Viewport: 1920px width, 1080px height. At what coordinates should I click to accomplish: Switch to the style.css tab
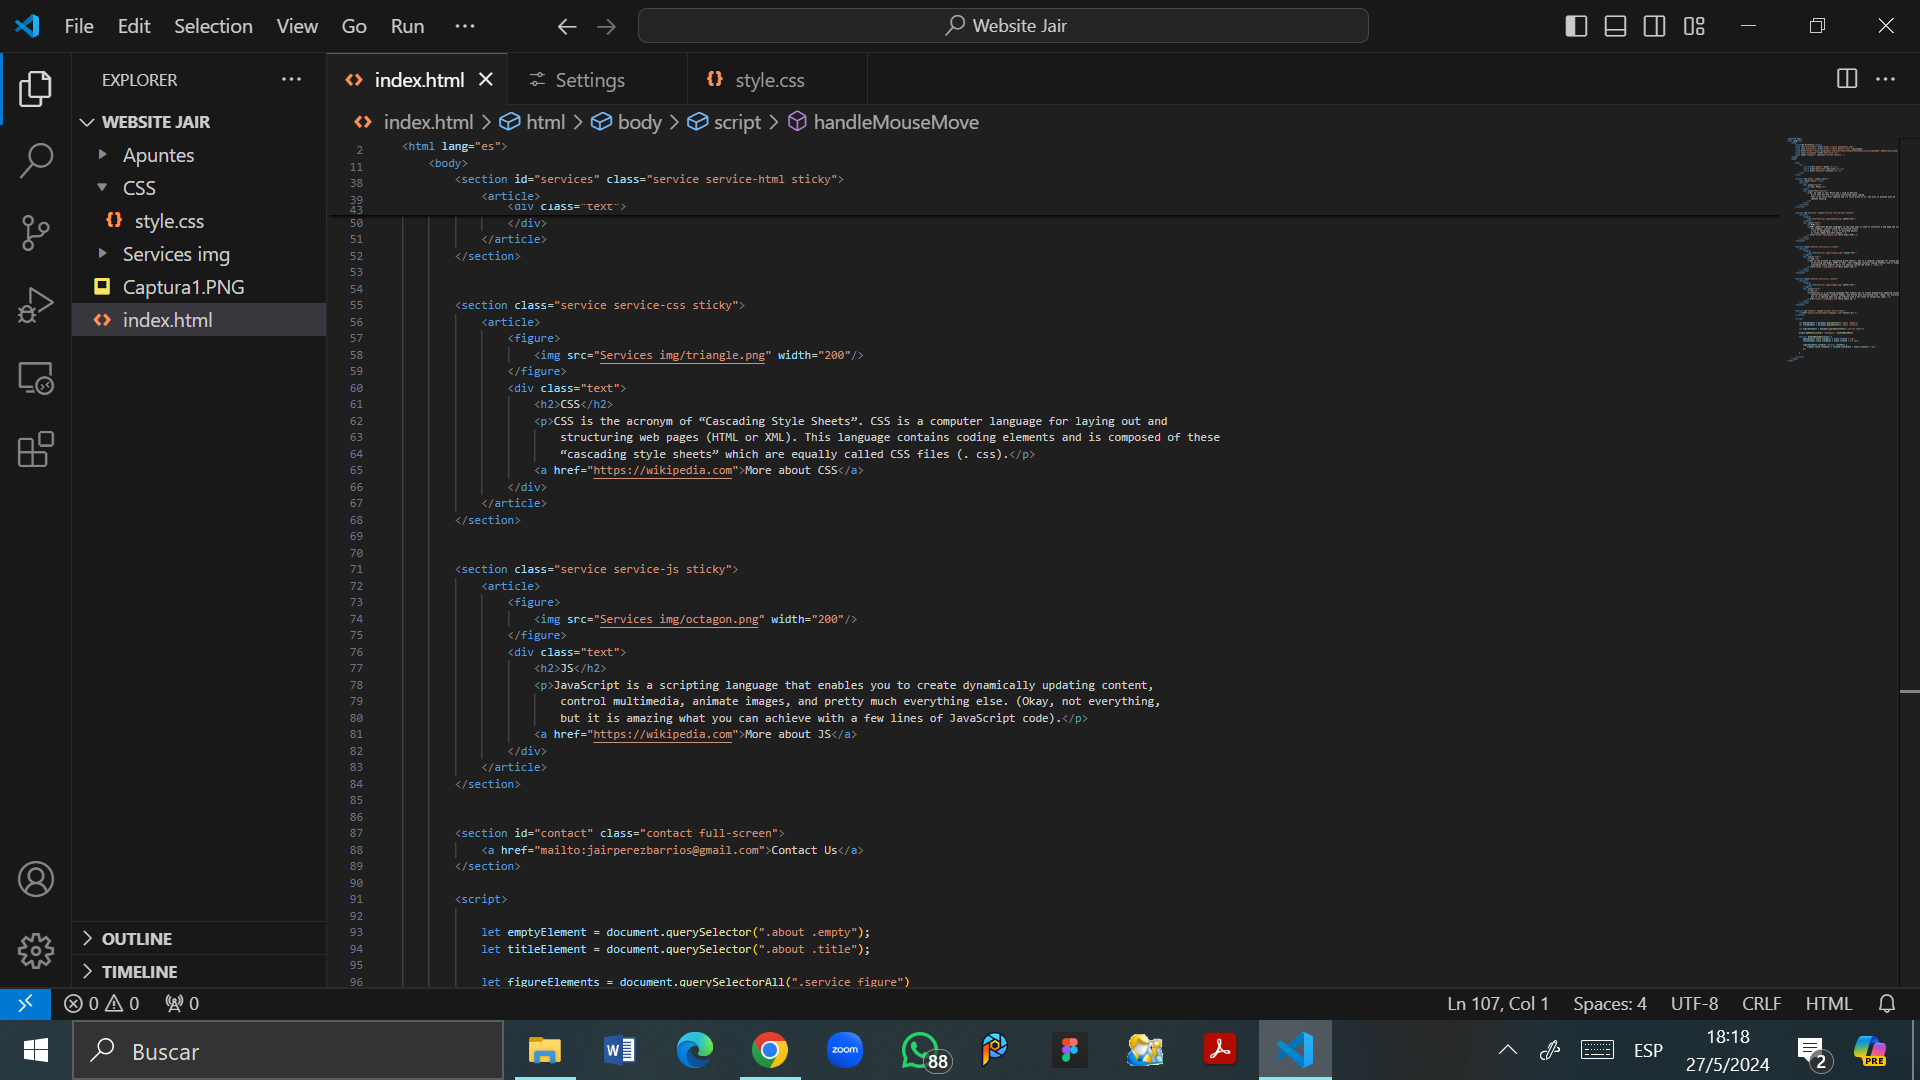pos(769,79)
